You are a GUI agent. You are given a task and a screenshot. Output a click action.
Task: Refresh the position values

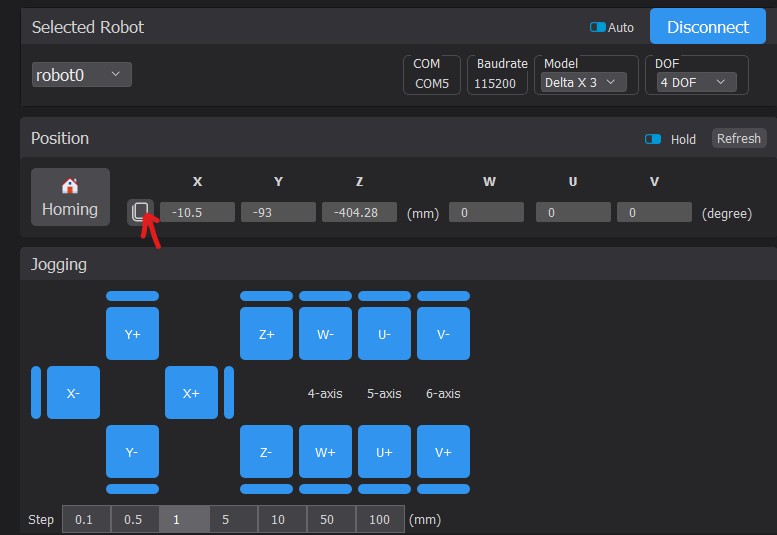(x=738, y=139)
